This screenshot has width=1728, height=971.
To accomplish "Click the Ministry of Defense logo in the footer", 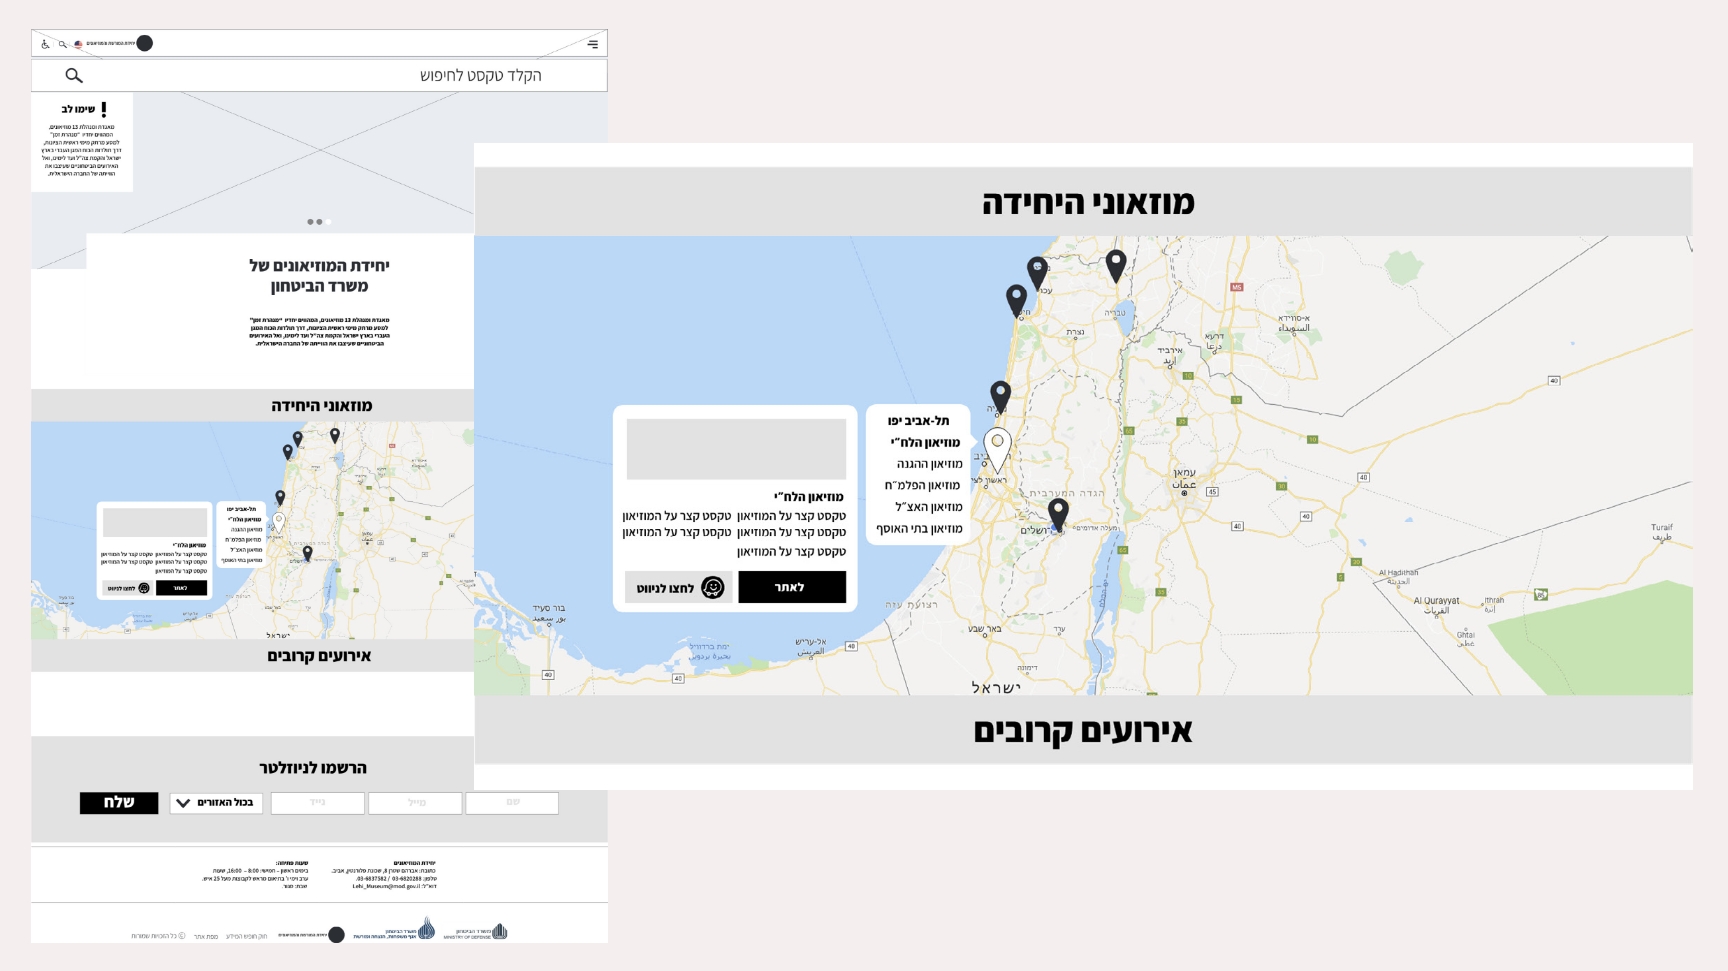I will pyautogui.click(x=476, y=932).
